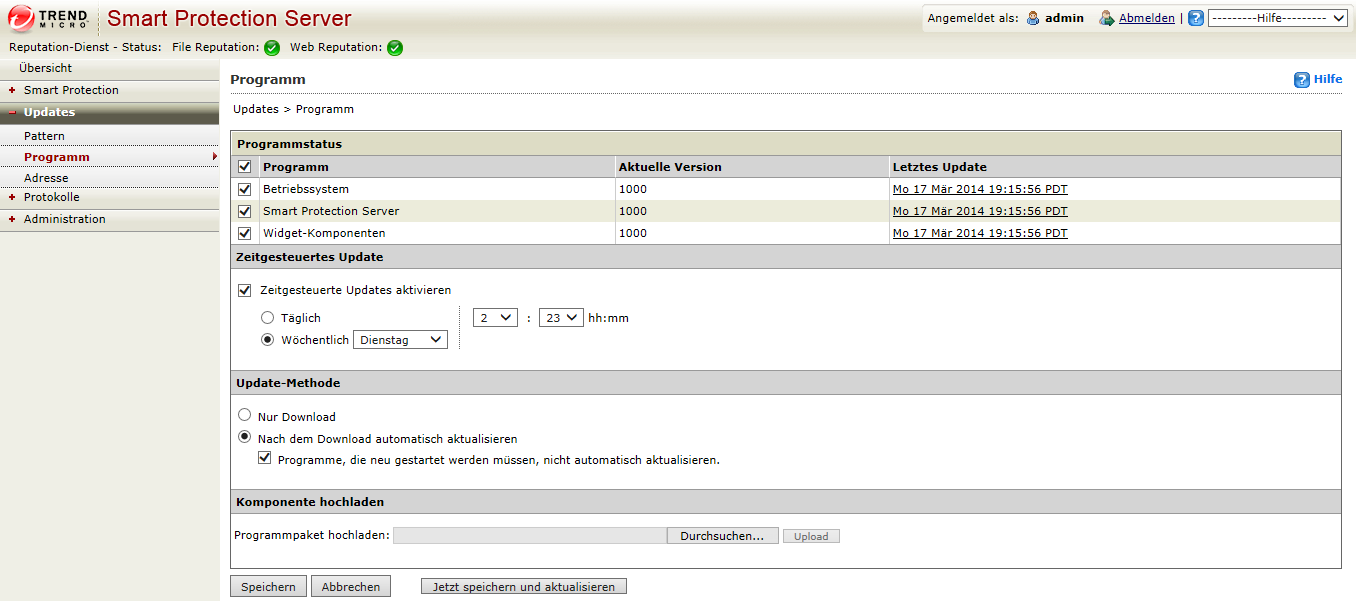
Task: Open the hour dropdown showing 2
Action: pos(495,318)
